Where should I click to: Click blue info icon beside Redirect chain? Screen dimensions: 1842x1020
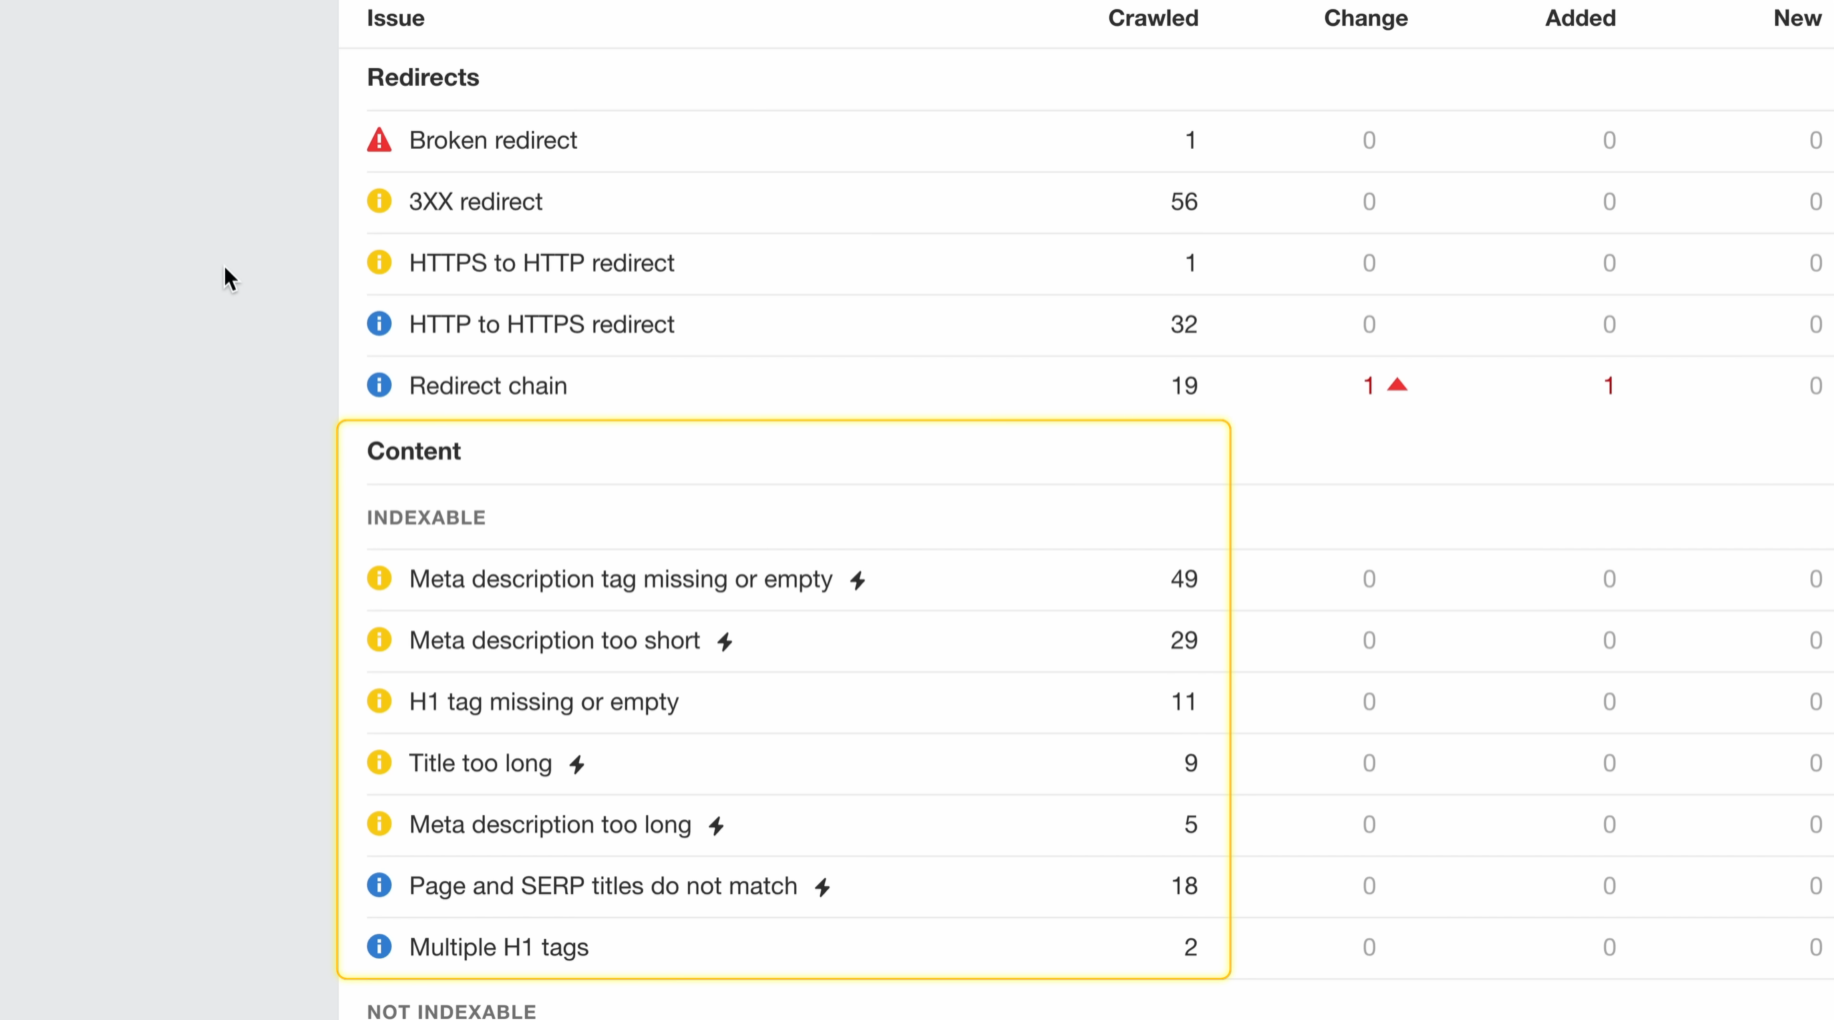(379, 385)
